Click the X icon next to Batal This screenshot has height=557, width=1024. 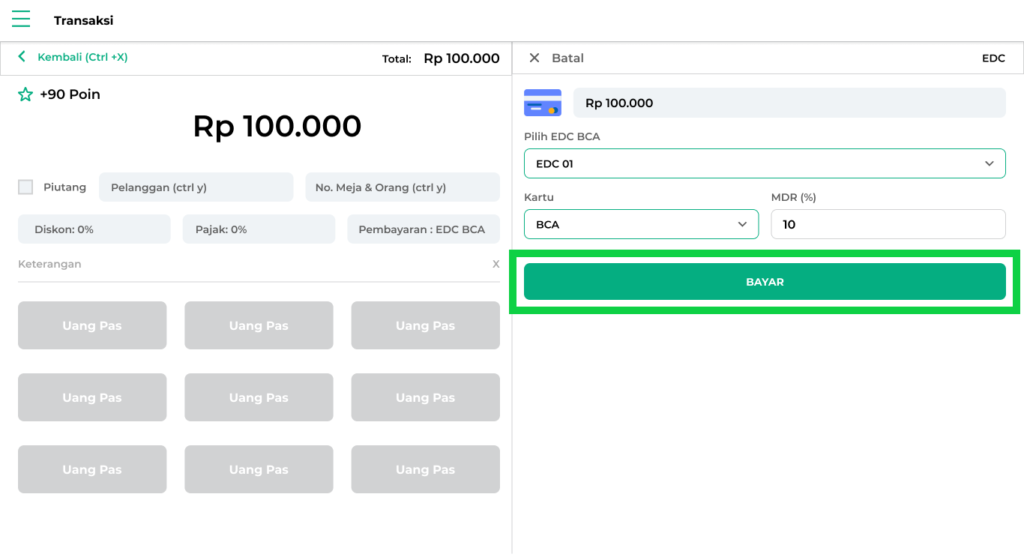click(534, 58)
